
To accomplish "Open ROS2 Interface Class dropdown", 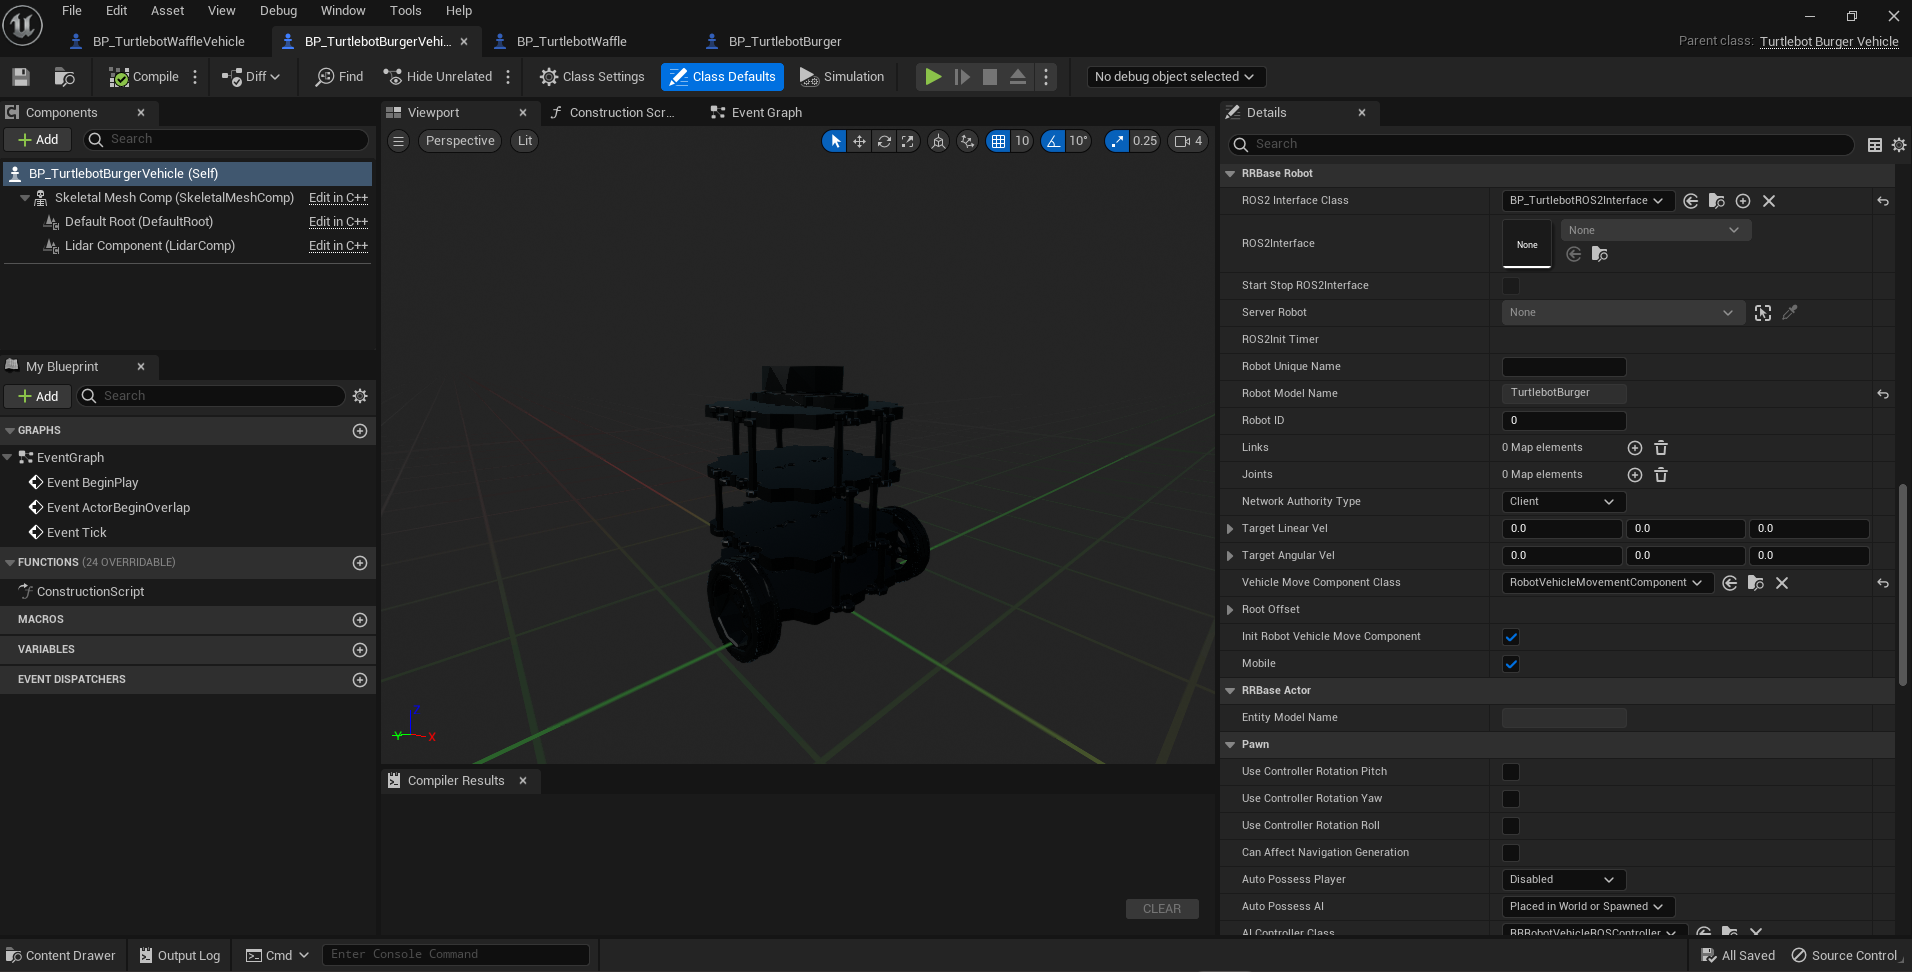I will pos(1587,201).
